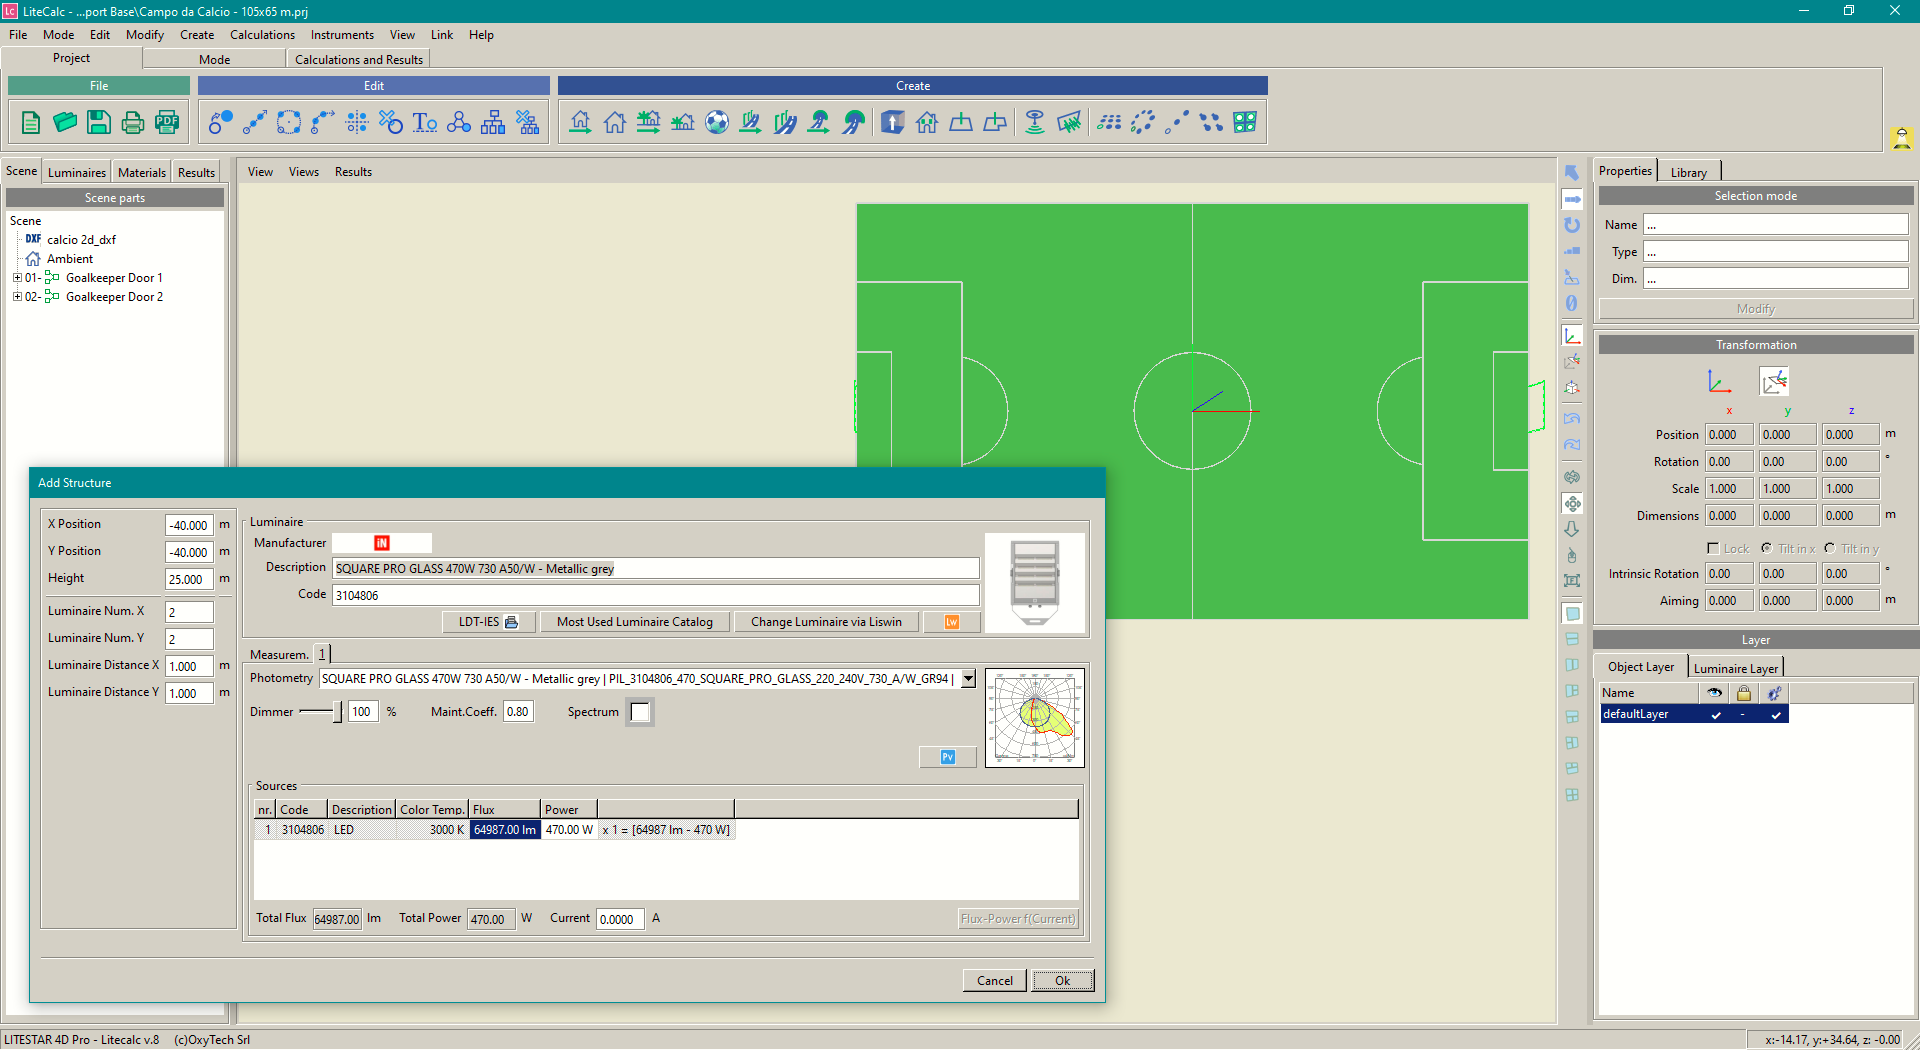Switch to the Library tab
The height and width of the screenshot is (1050, 1920).
tap(1688, 172)
